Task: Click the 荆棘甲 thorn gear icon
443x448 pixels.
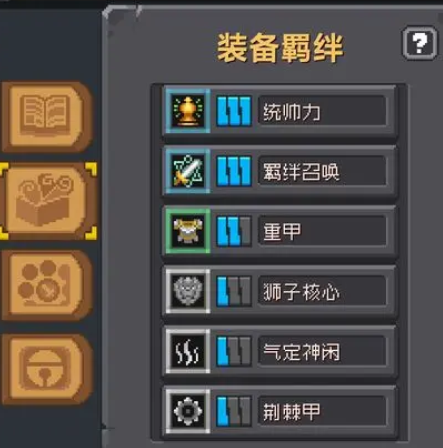Action: pyautogui.click(x=188, y=411)
